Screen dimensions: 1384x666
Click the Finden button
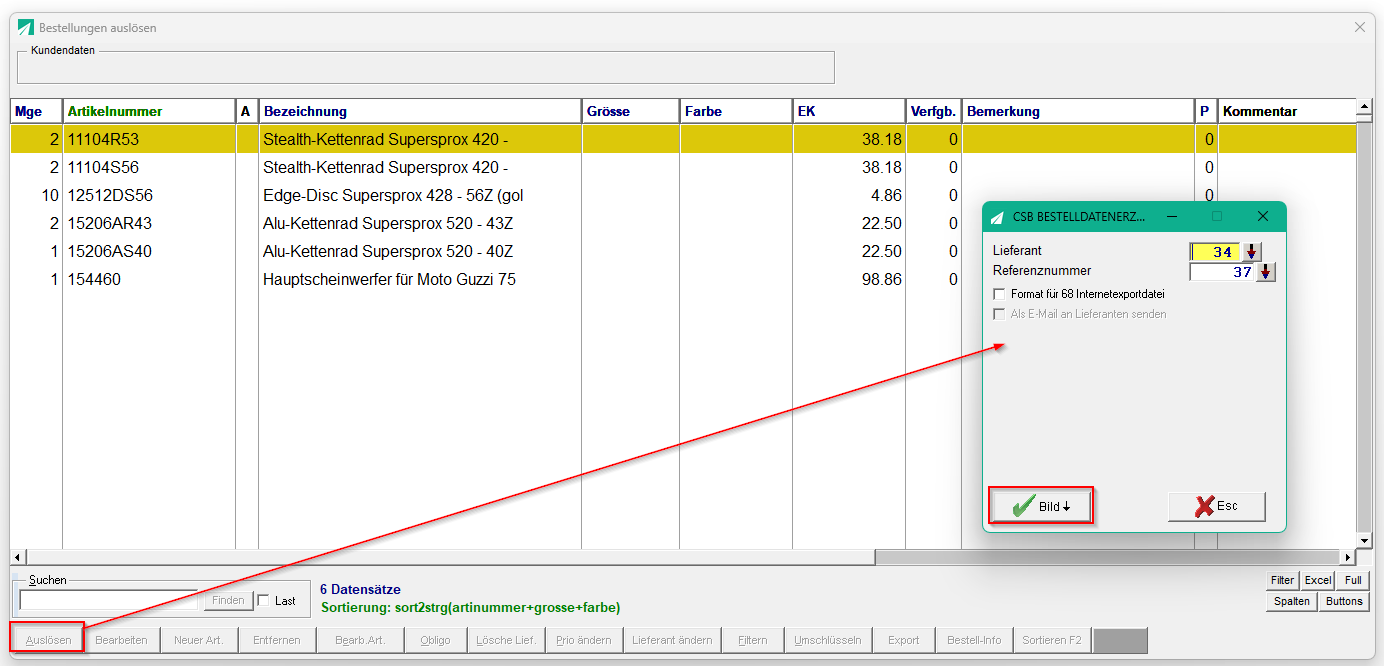[x=228, y=600]
